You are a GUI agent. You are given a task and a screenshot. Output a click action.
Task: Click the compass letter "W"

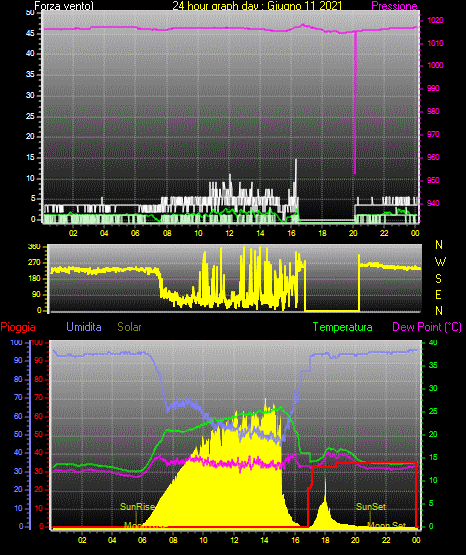440,262
